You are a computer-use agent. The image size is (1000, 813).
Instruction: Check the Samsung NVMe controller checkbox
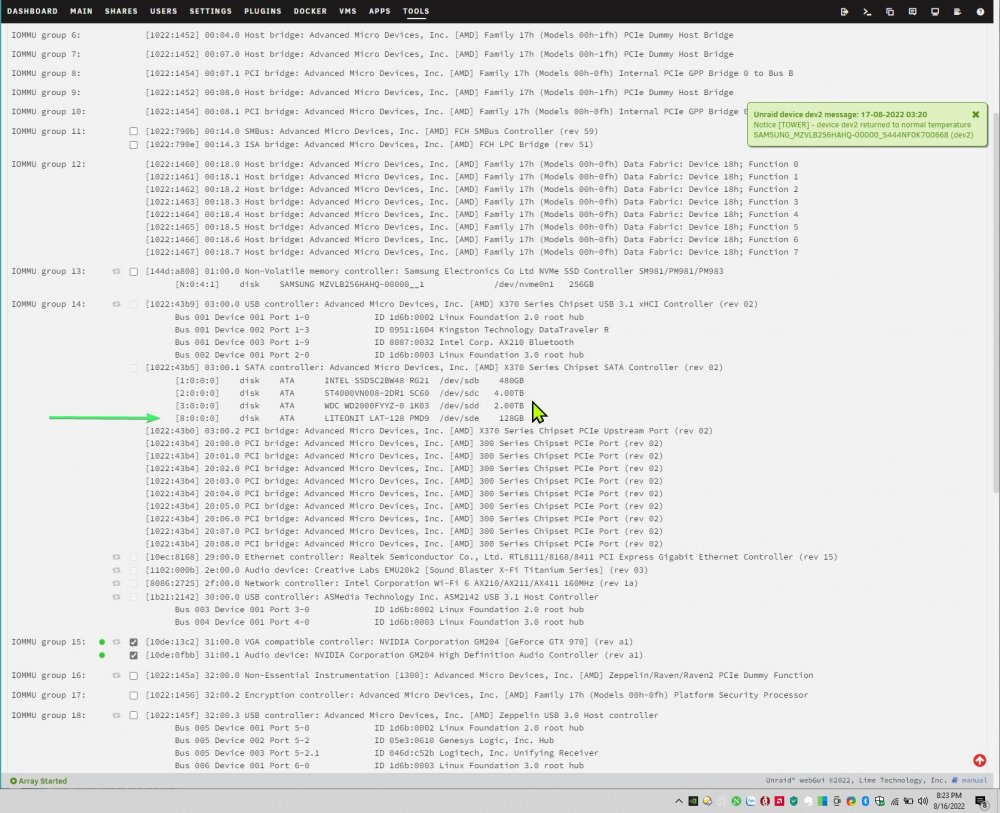[133, 272]
